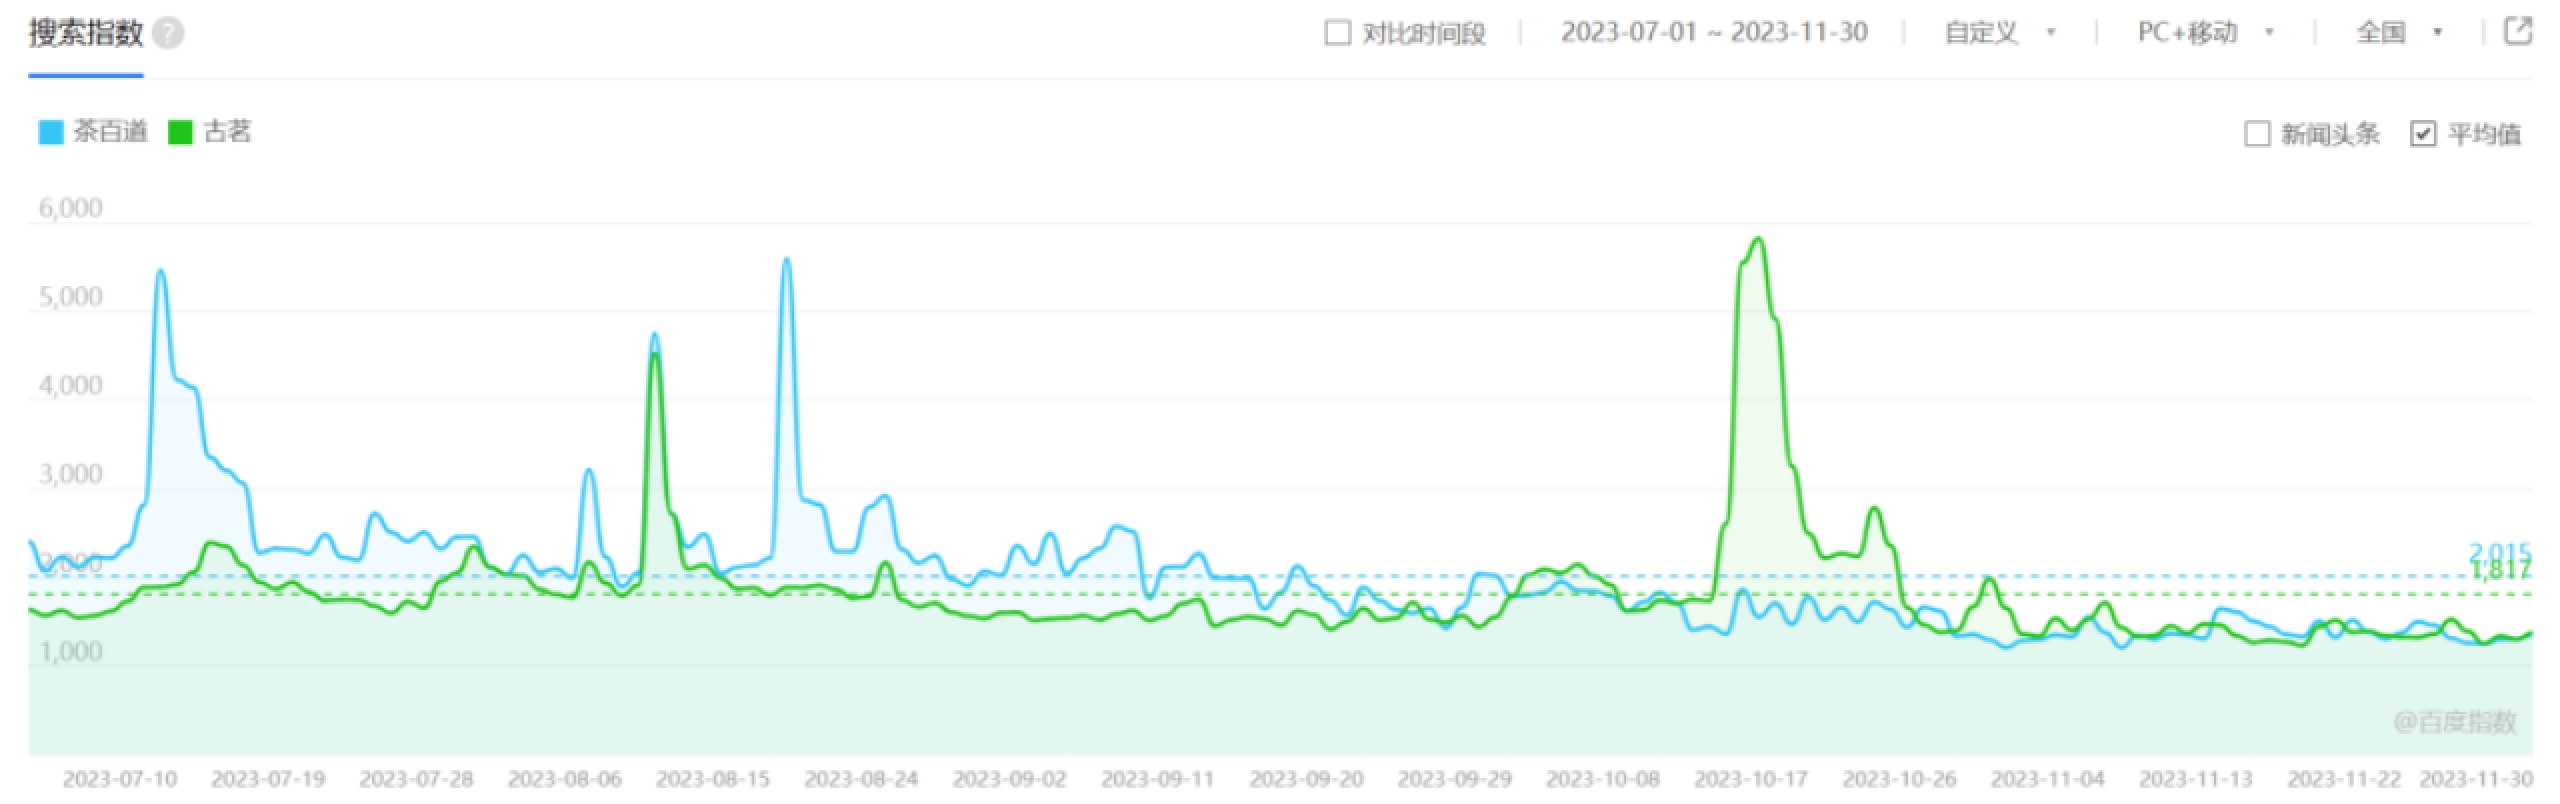2560x804 pixels.
Task: Uncheck the 平均值 checkbox
Action: click(x=2423, y=134)
